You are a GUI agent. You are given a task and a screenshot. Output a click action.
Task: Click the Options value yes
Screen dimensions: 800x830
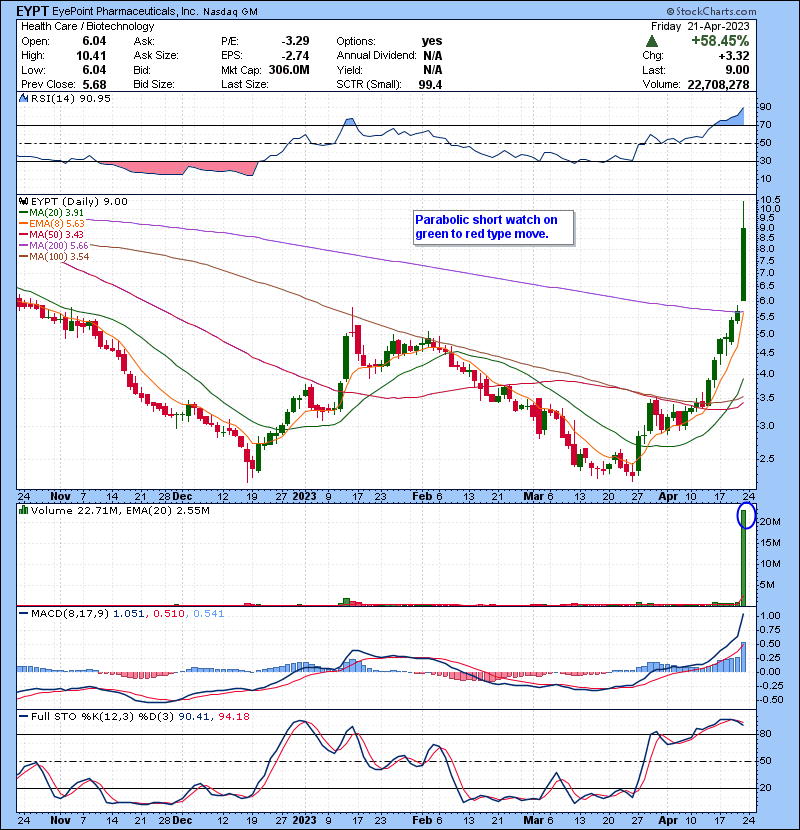click(x=432, y=41)
